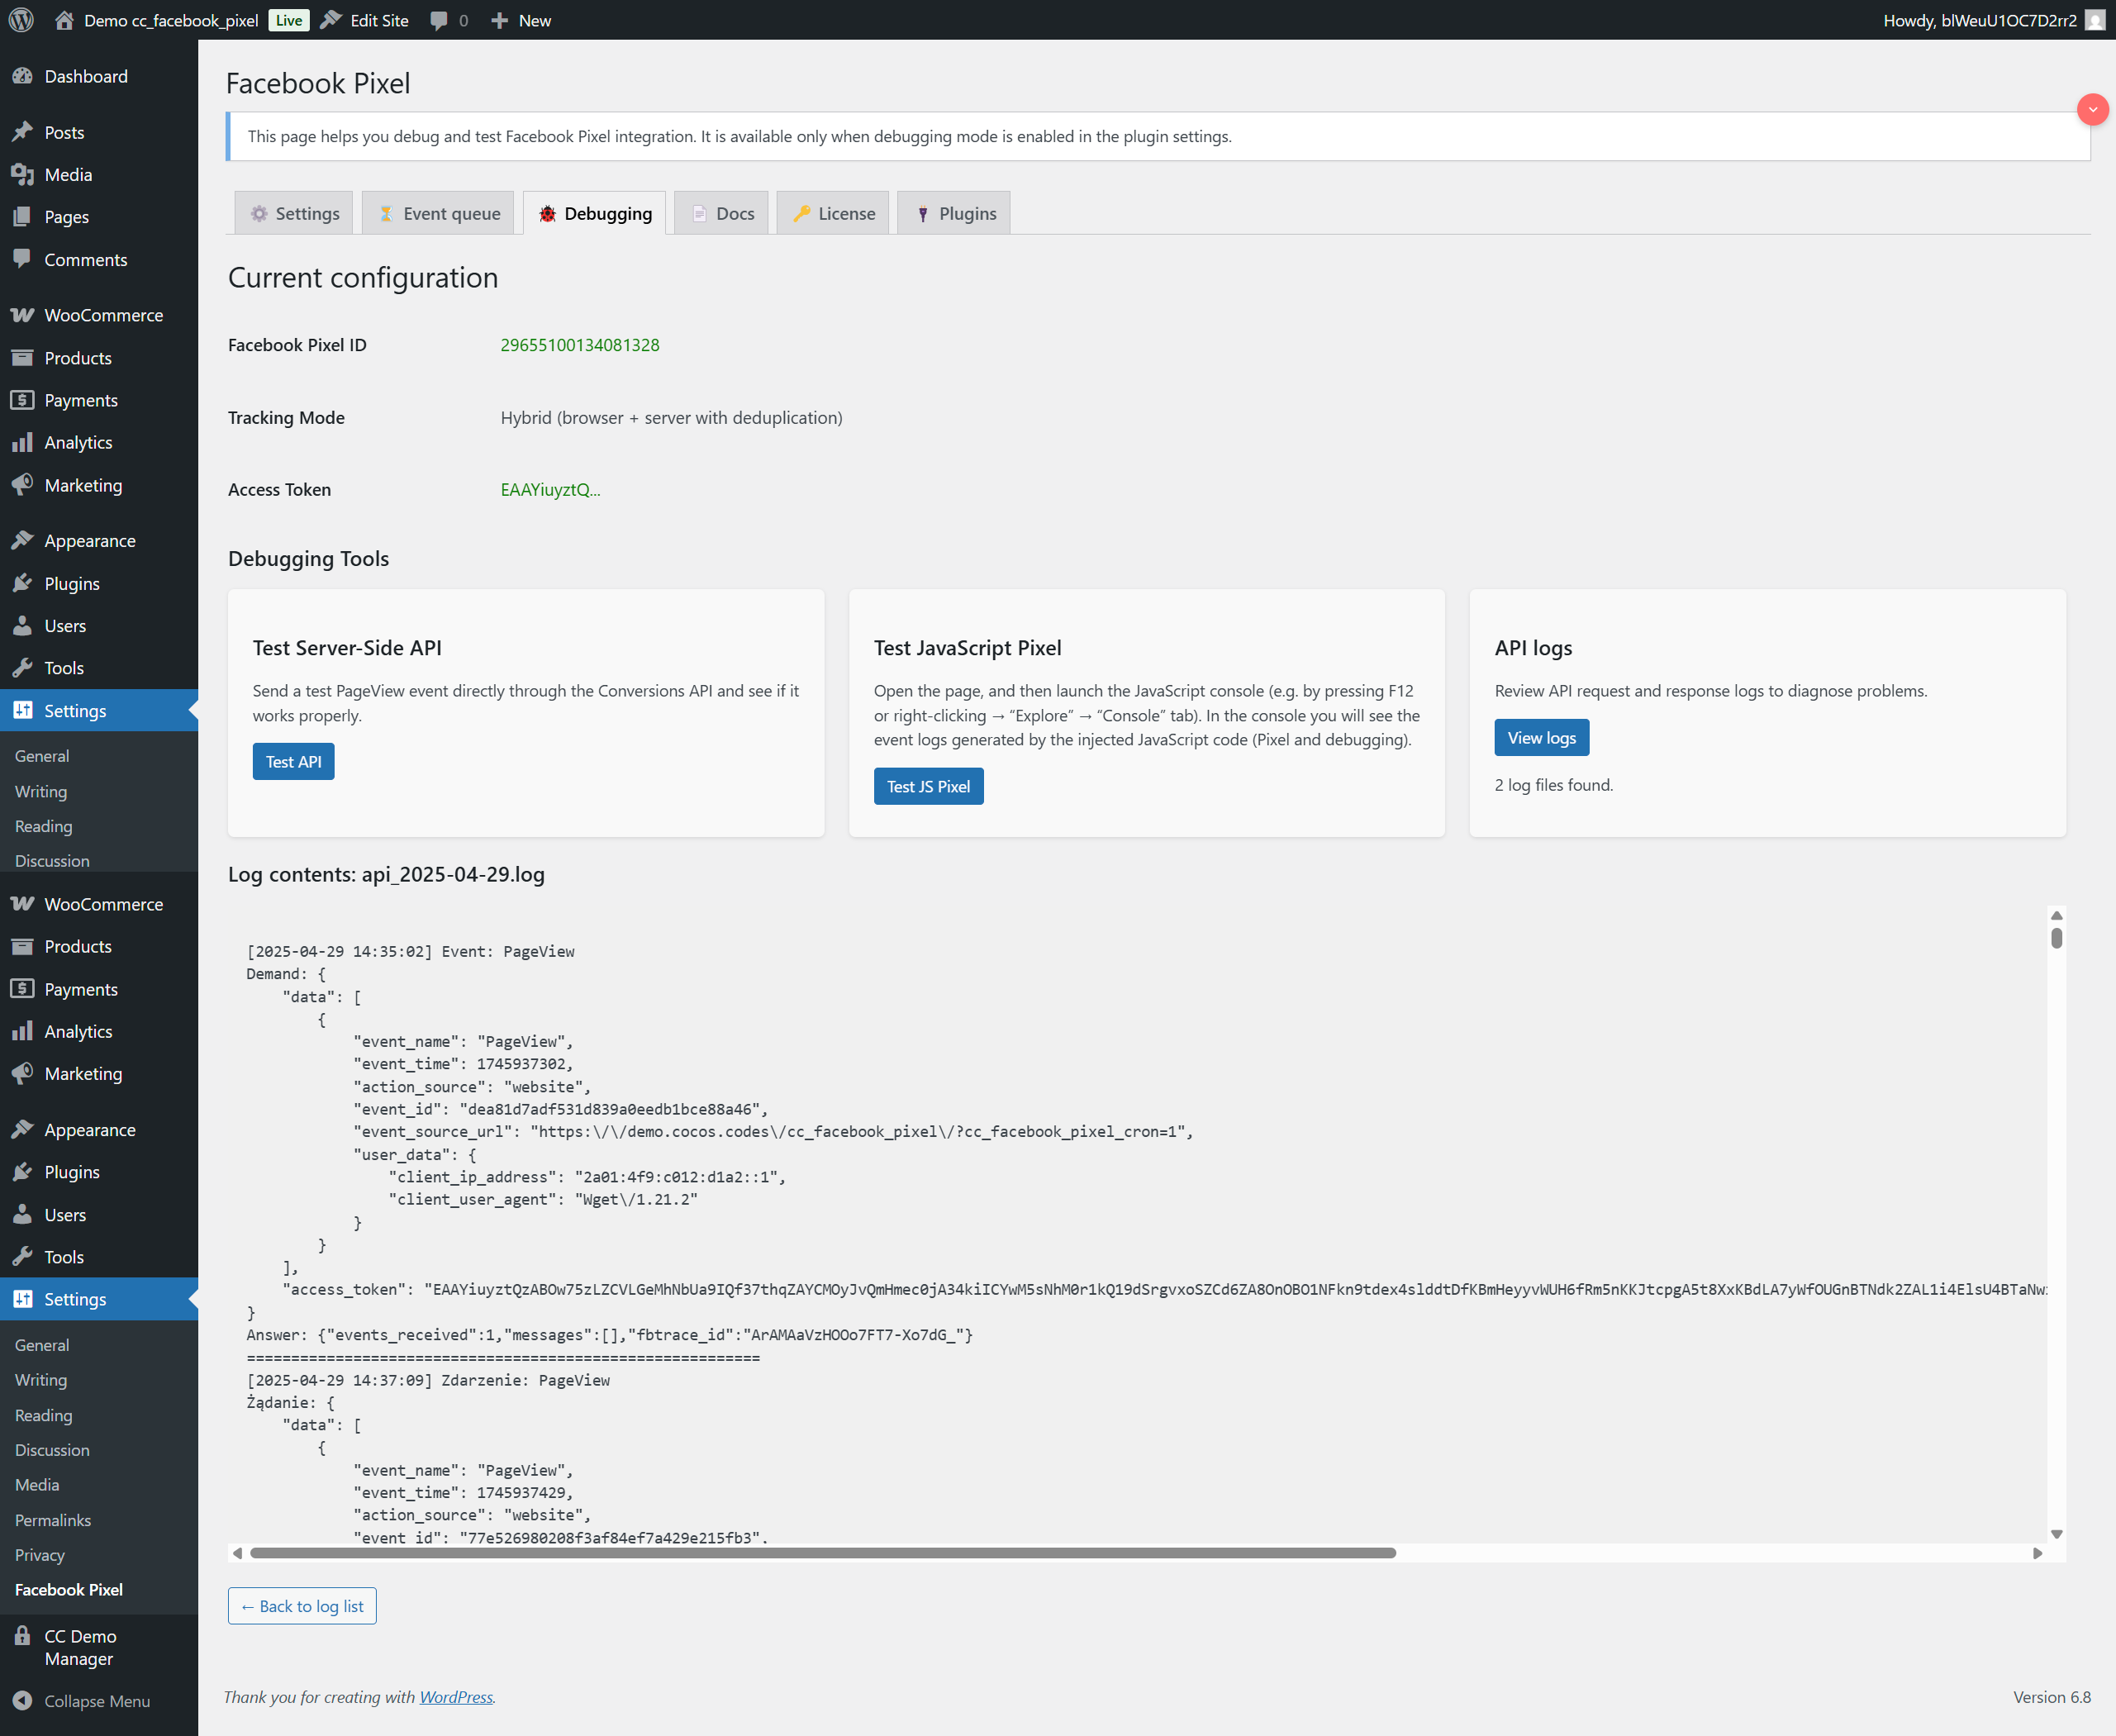Open Media library from sidebar icon
Screen dimensions: 2116x1736
click(x=22, y=175)
